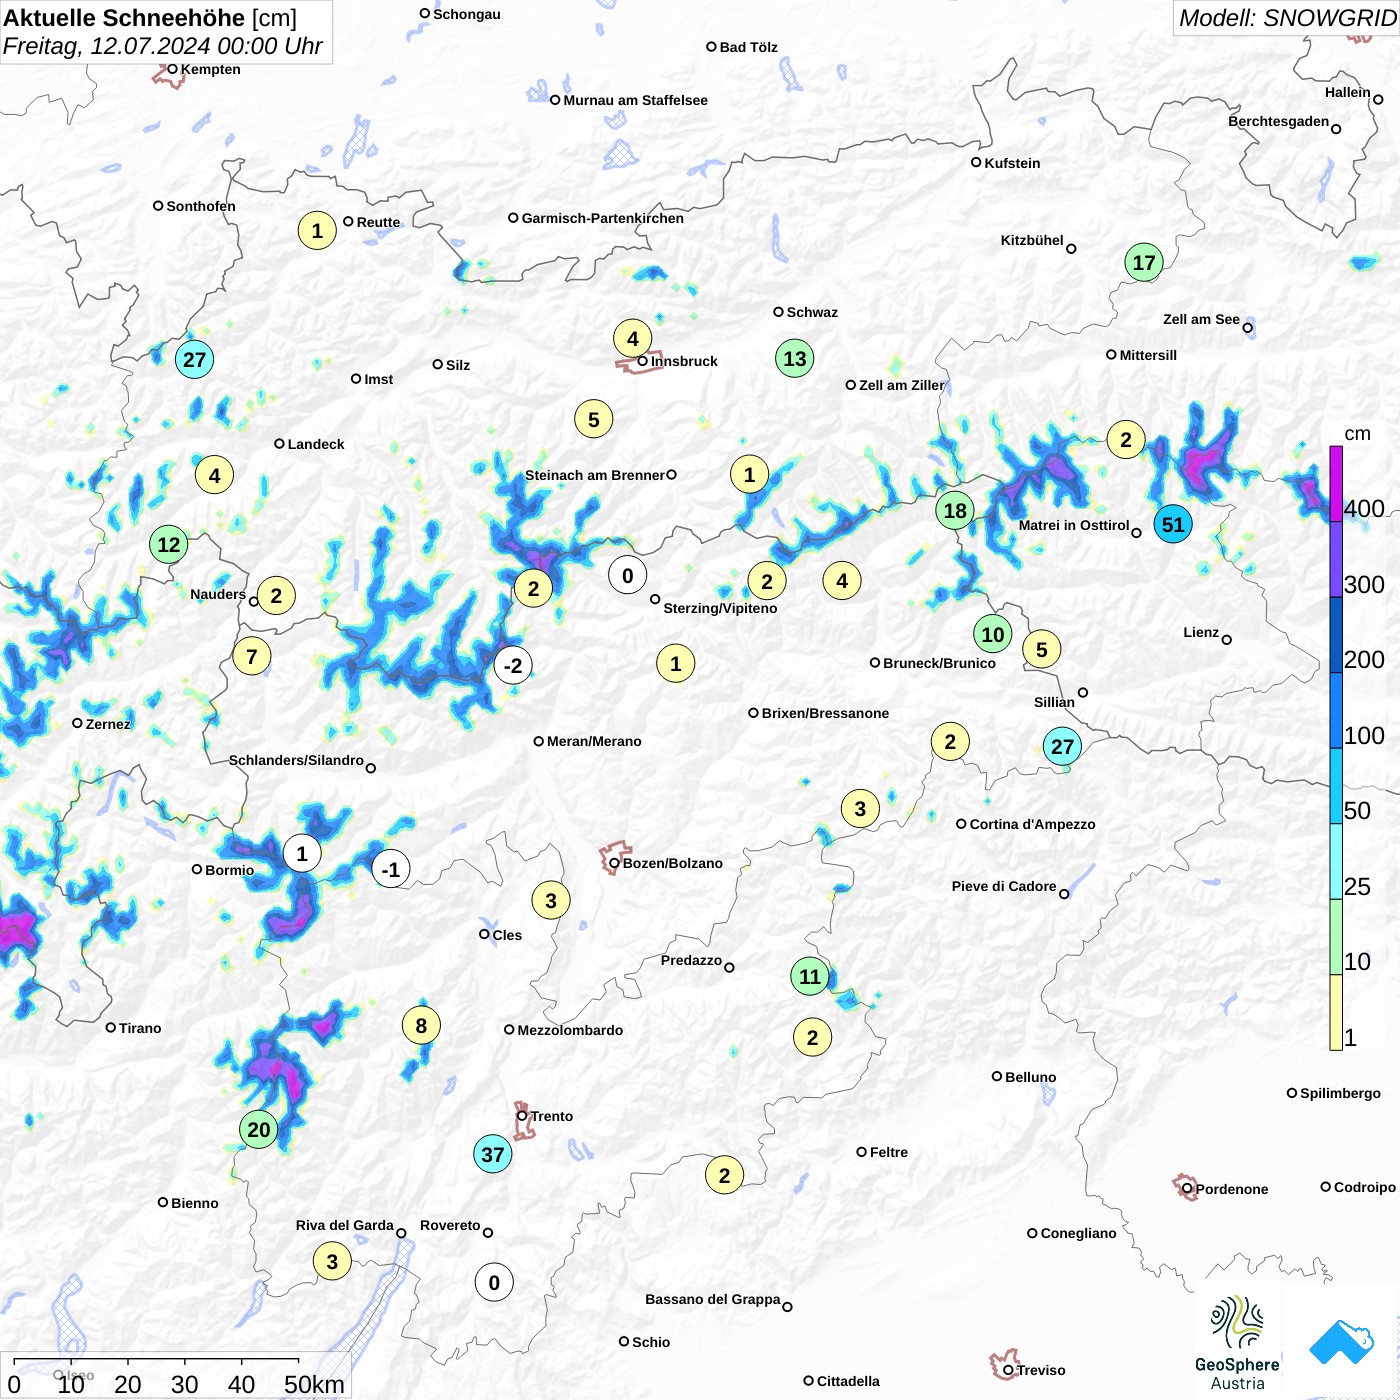Viewport: 1400px width, 1400px height.
Task: Click the GeoSphere Austria logo
Action: tap(1237, 1343)
